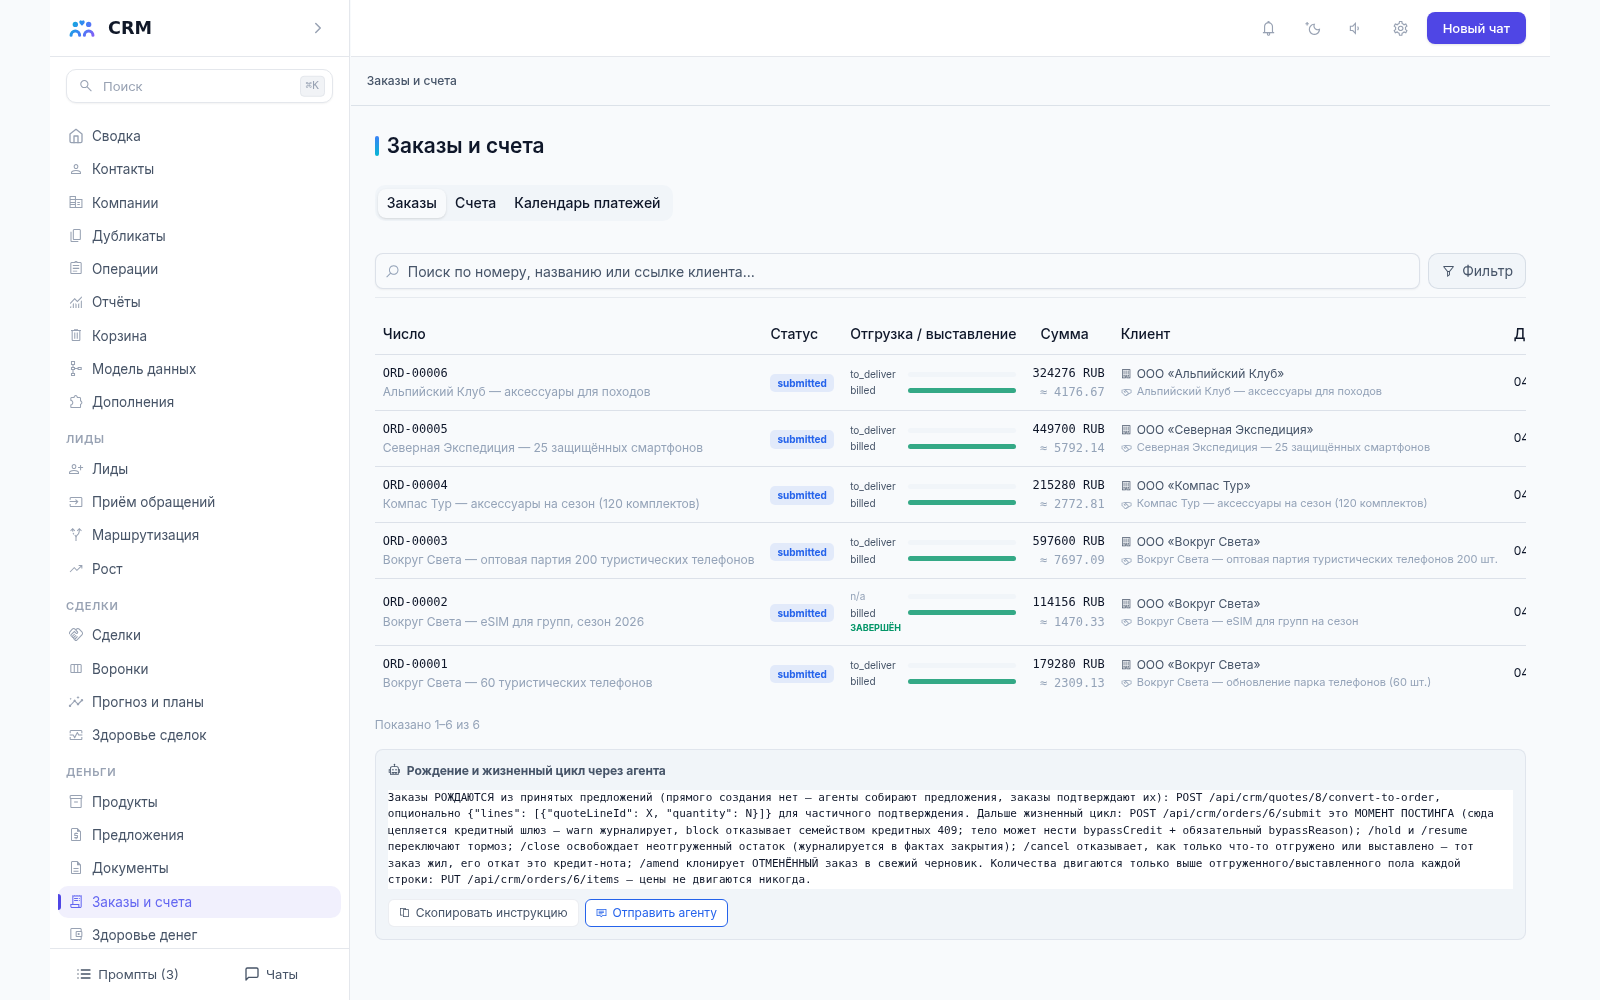Open Прогноз и планы trend icon
Screen dimensions: 1600x1000
click(x=76, y=702)
